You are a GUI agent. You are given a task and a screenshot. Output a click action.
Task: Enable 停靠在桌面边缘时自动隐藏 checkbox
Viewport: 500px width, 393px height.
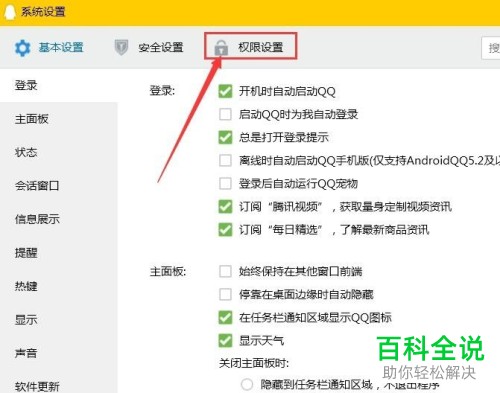tap(225, 294)
